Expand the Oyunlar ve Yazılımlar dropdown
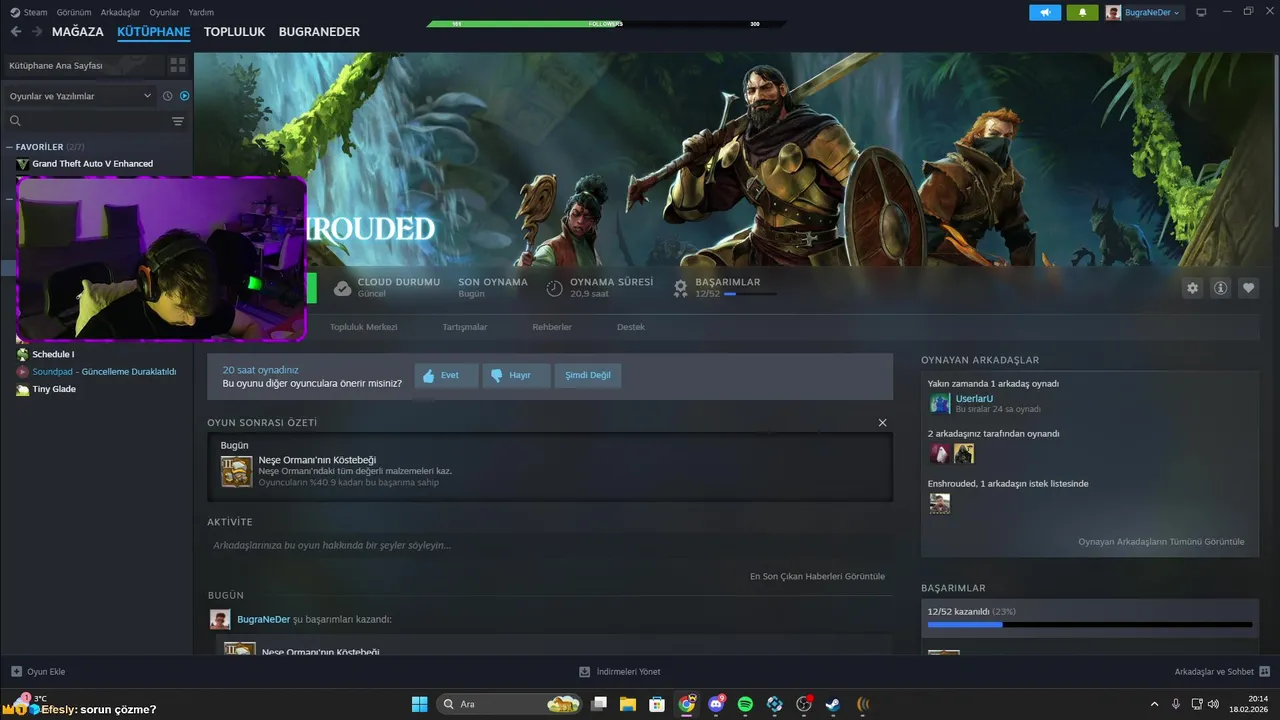This screenshot has height=720, width=1280. point(80,96)
